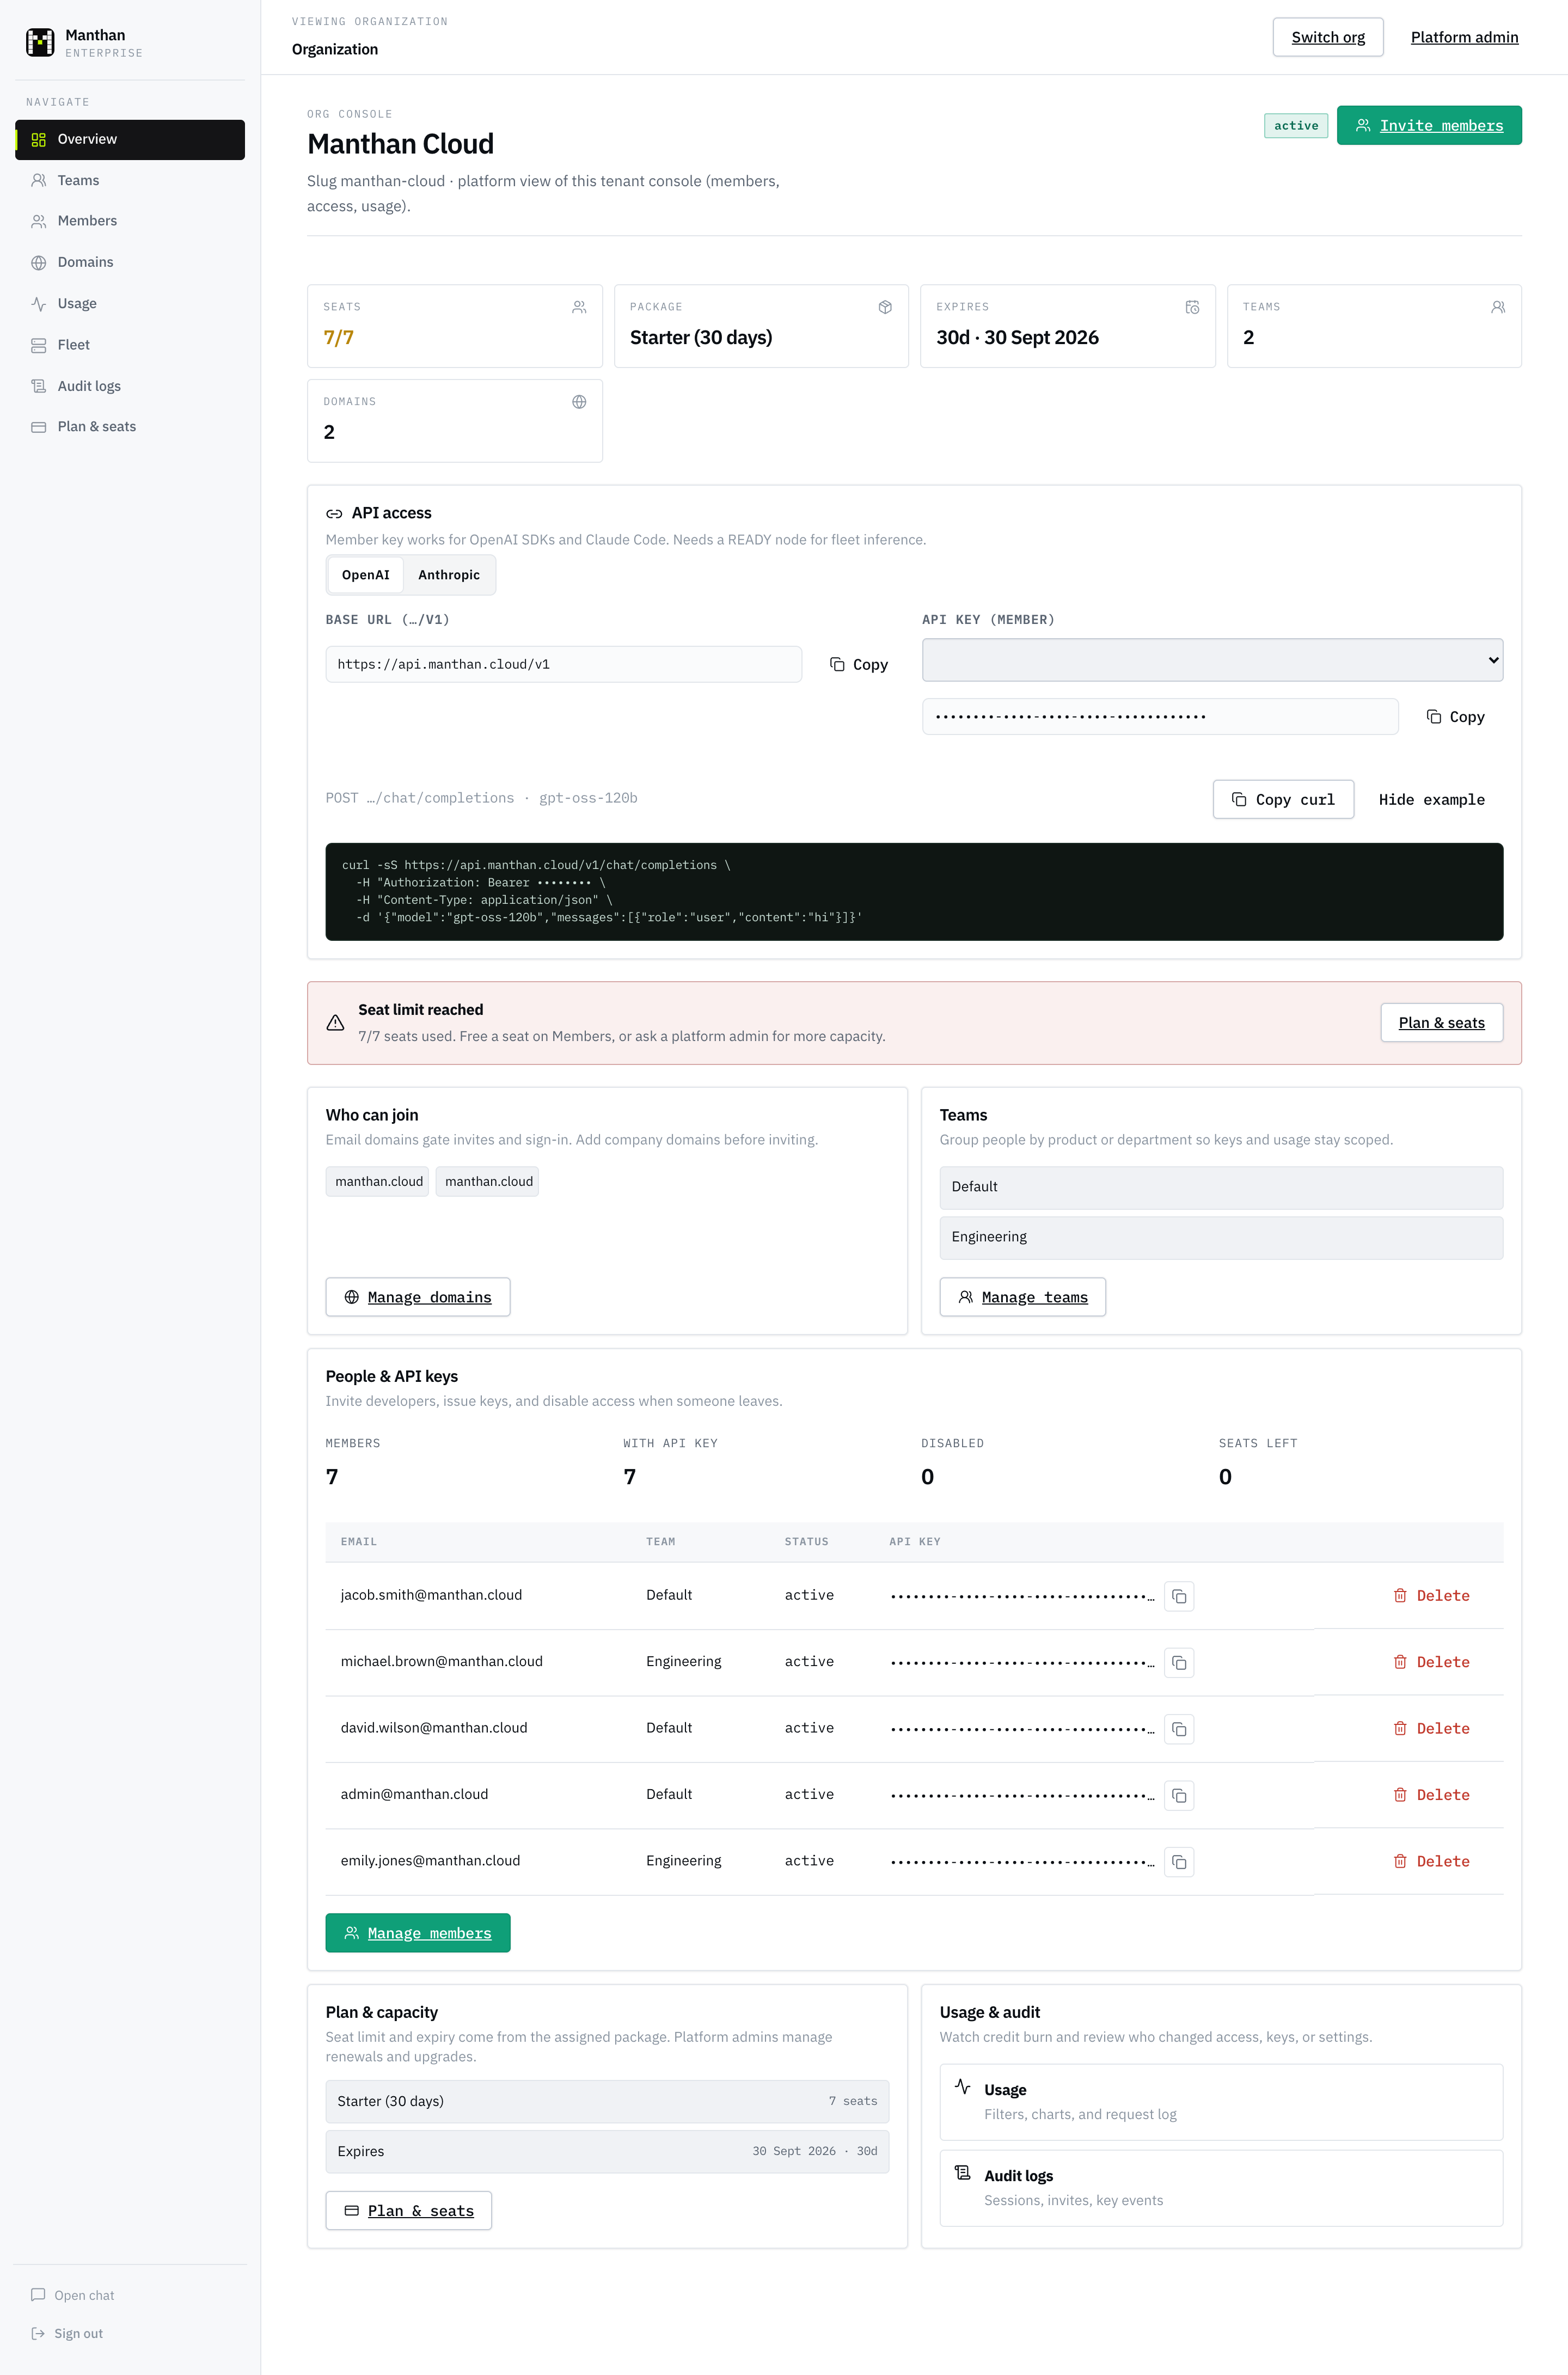
Task: Open Members in the sidebar
Action: click(x=130, y=221)
